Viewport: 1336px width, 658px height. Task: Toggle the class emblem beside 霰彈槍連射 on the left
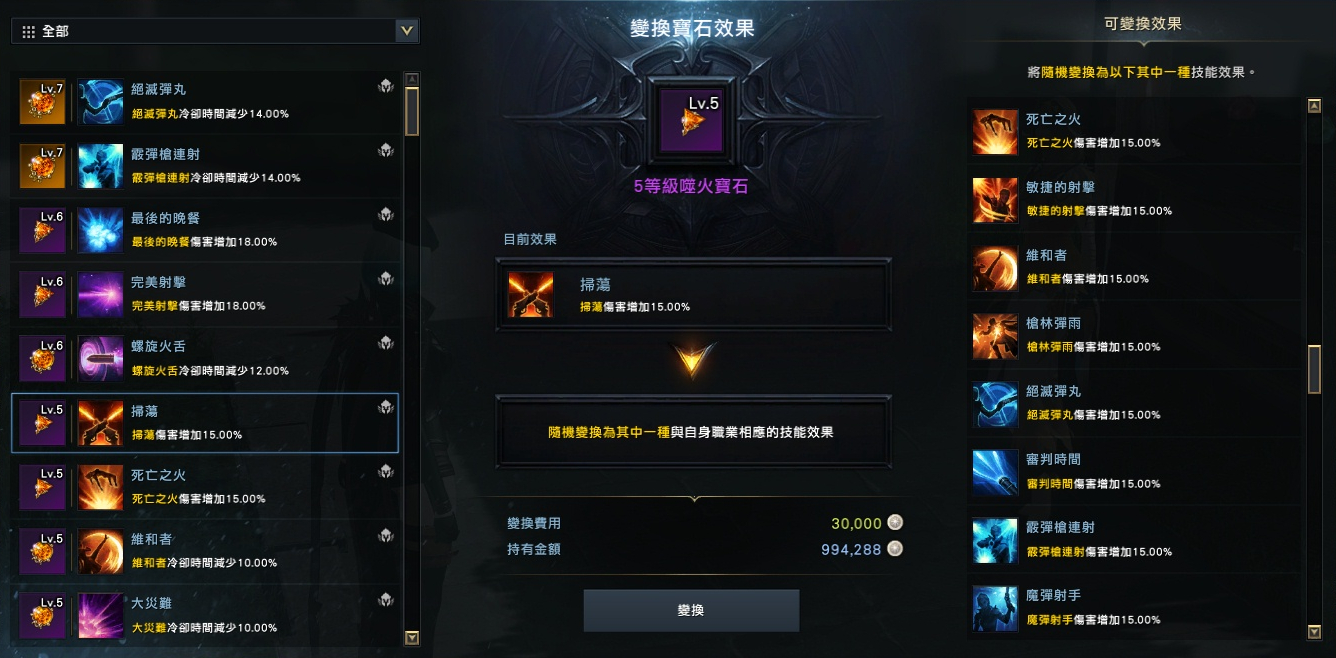[385, 150]
